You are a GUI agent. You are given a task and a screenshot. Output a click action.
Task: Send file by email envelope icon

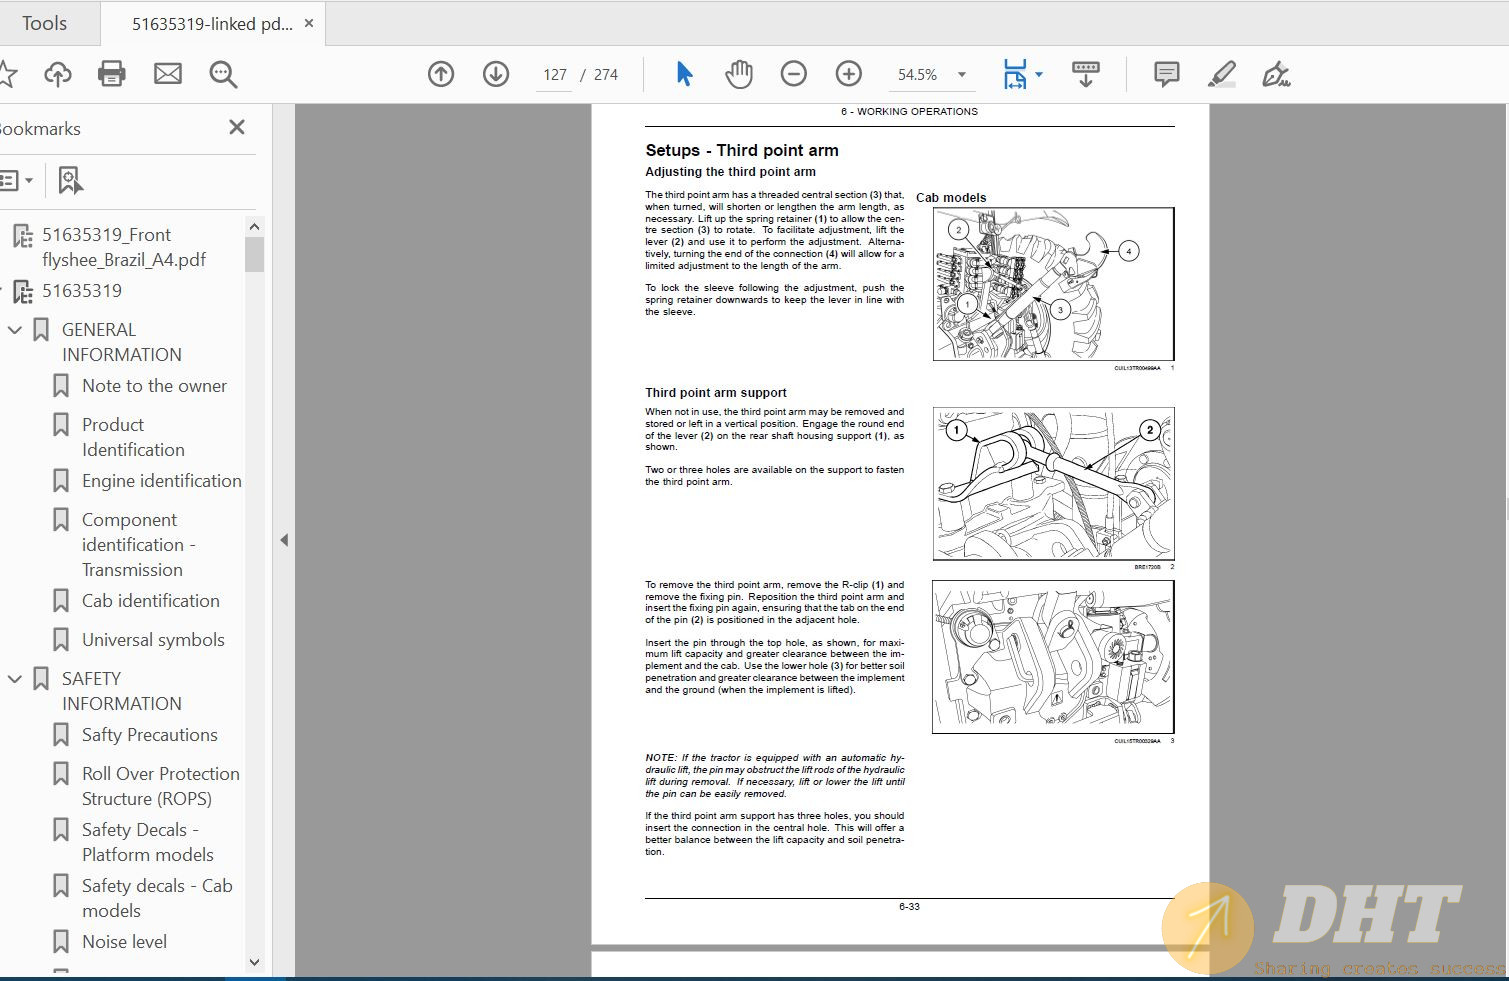point(168,74)
